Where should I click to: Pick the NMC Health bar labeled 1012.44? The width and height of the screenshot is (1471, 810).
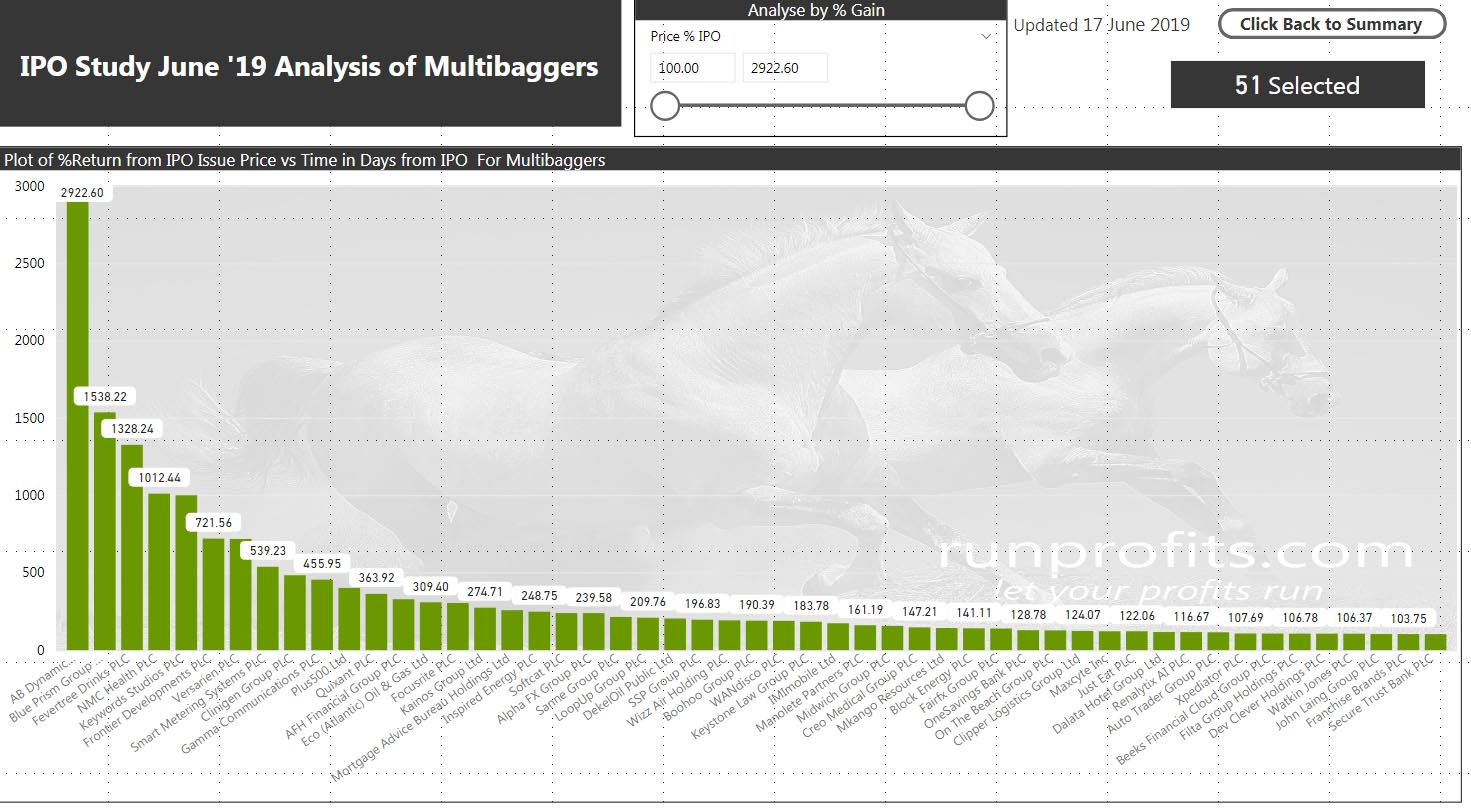coord(159,572)
